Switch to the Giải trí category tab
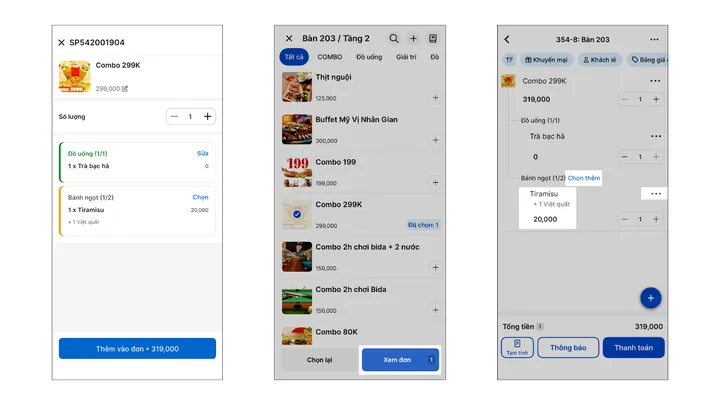 (x=406, y=57)
